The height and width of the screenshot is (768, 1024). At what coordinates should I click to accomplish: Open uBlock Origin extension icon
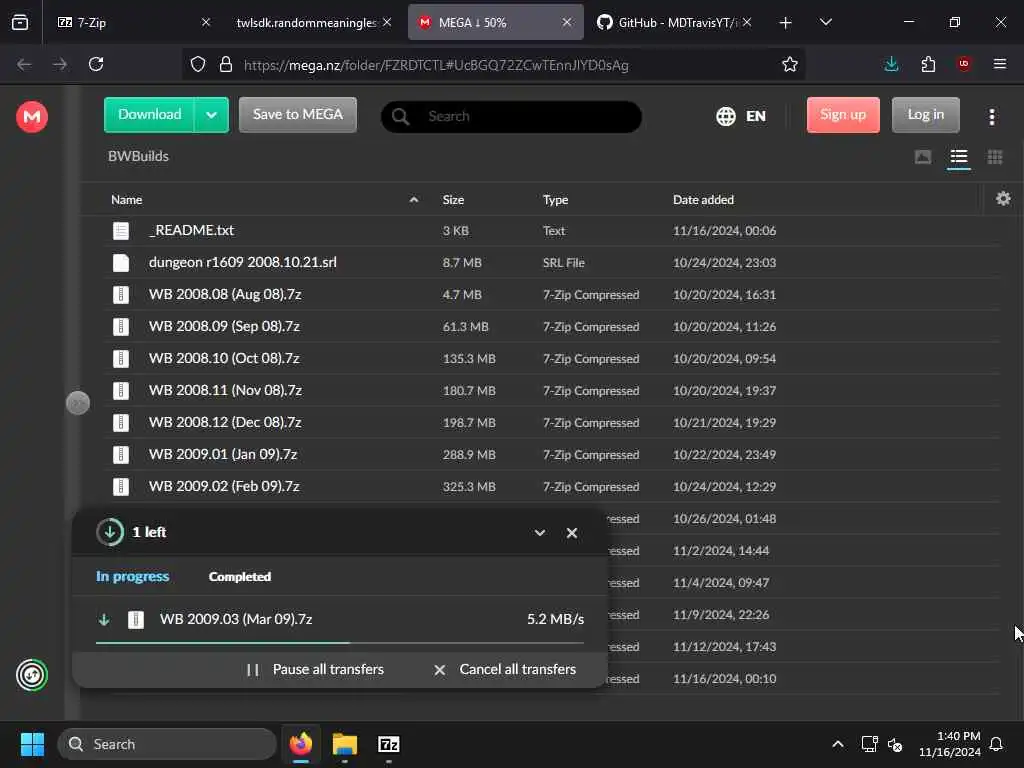[963, 64]
